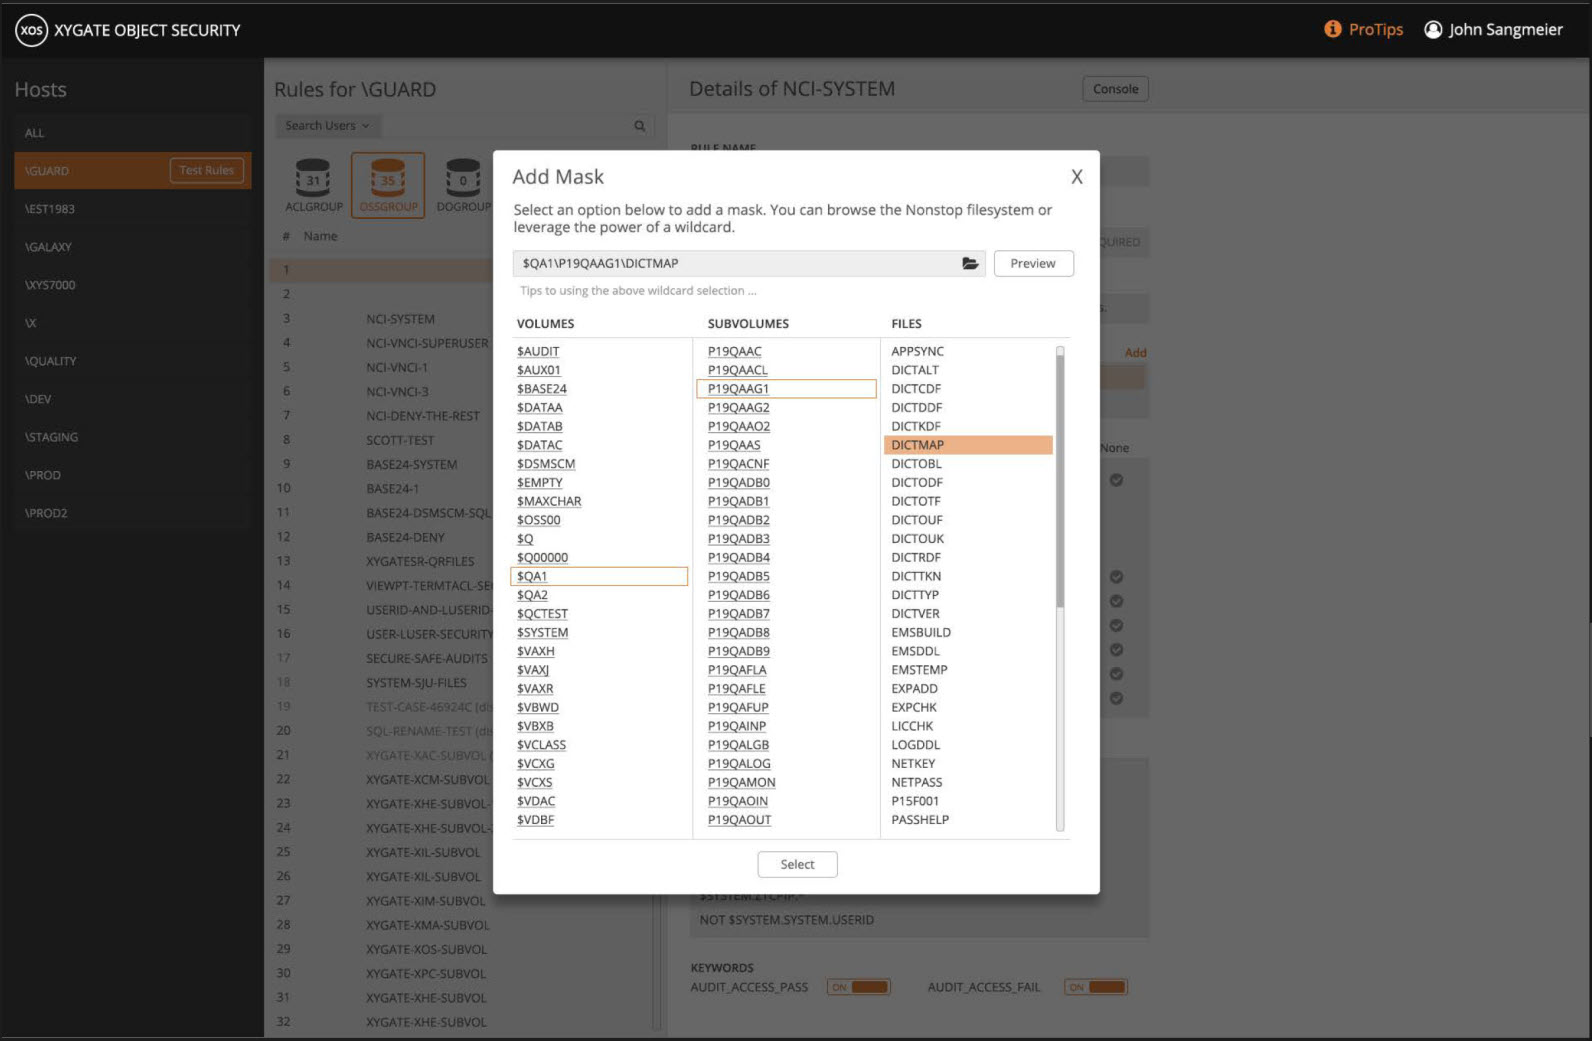Screen dimensions: 1592x1041
Task: Click the Add link in details panel
Action: pyautogui.click(x=1135, y=353)
